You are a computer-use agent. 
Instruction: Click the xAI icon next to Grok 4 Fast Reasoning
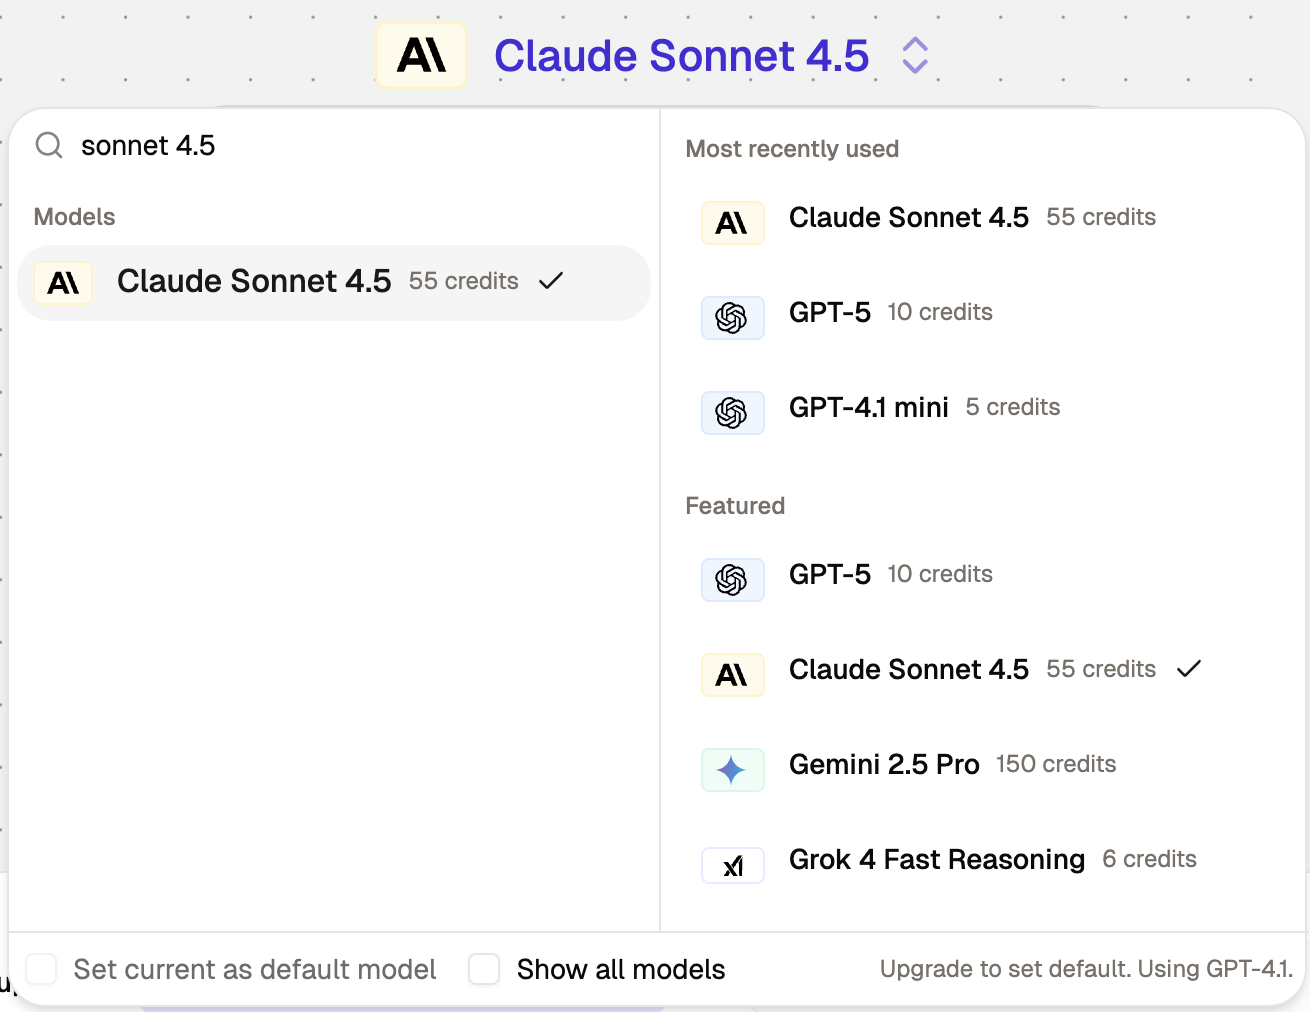[733, 866]
